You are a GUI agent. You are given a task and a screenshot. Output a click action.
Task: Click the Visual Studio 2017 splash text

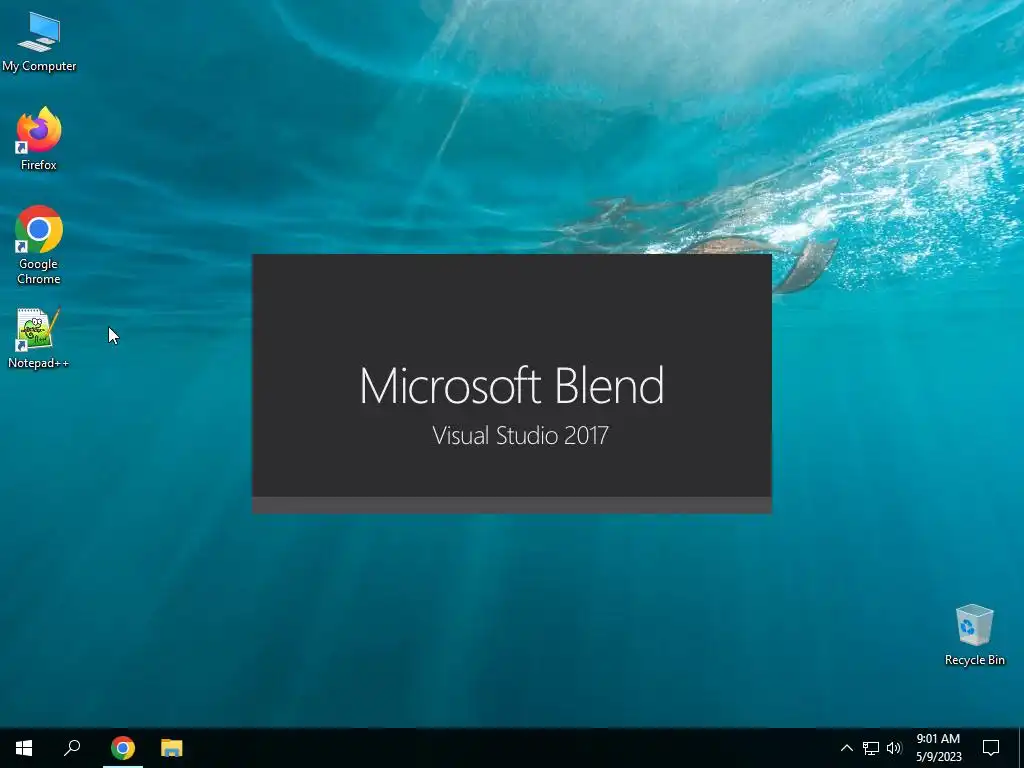click(520, 436)
